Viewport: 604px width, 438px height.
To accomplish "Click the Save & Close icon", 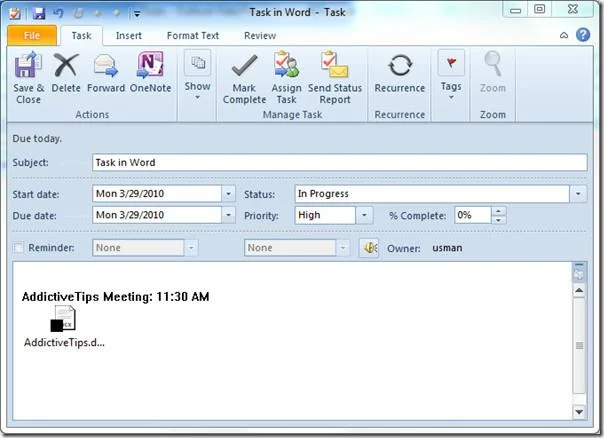I will [28, 65].
